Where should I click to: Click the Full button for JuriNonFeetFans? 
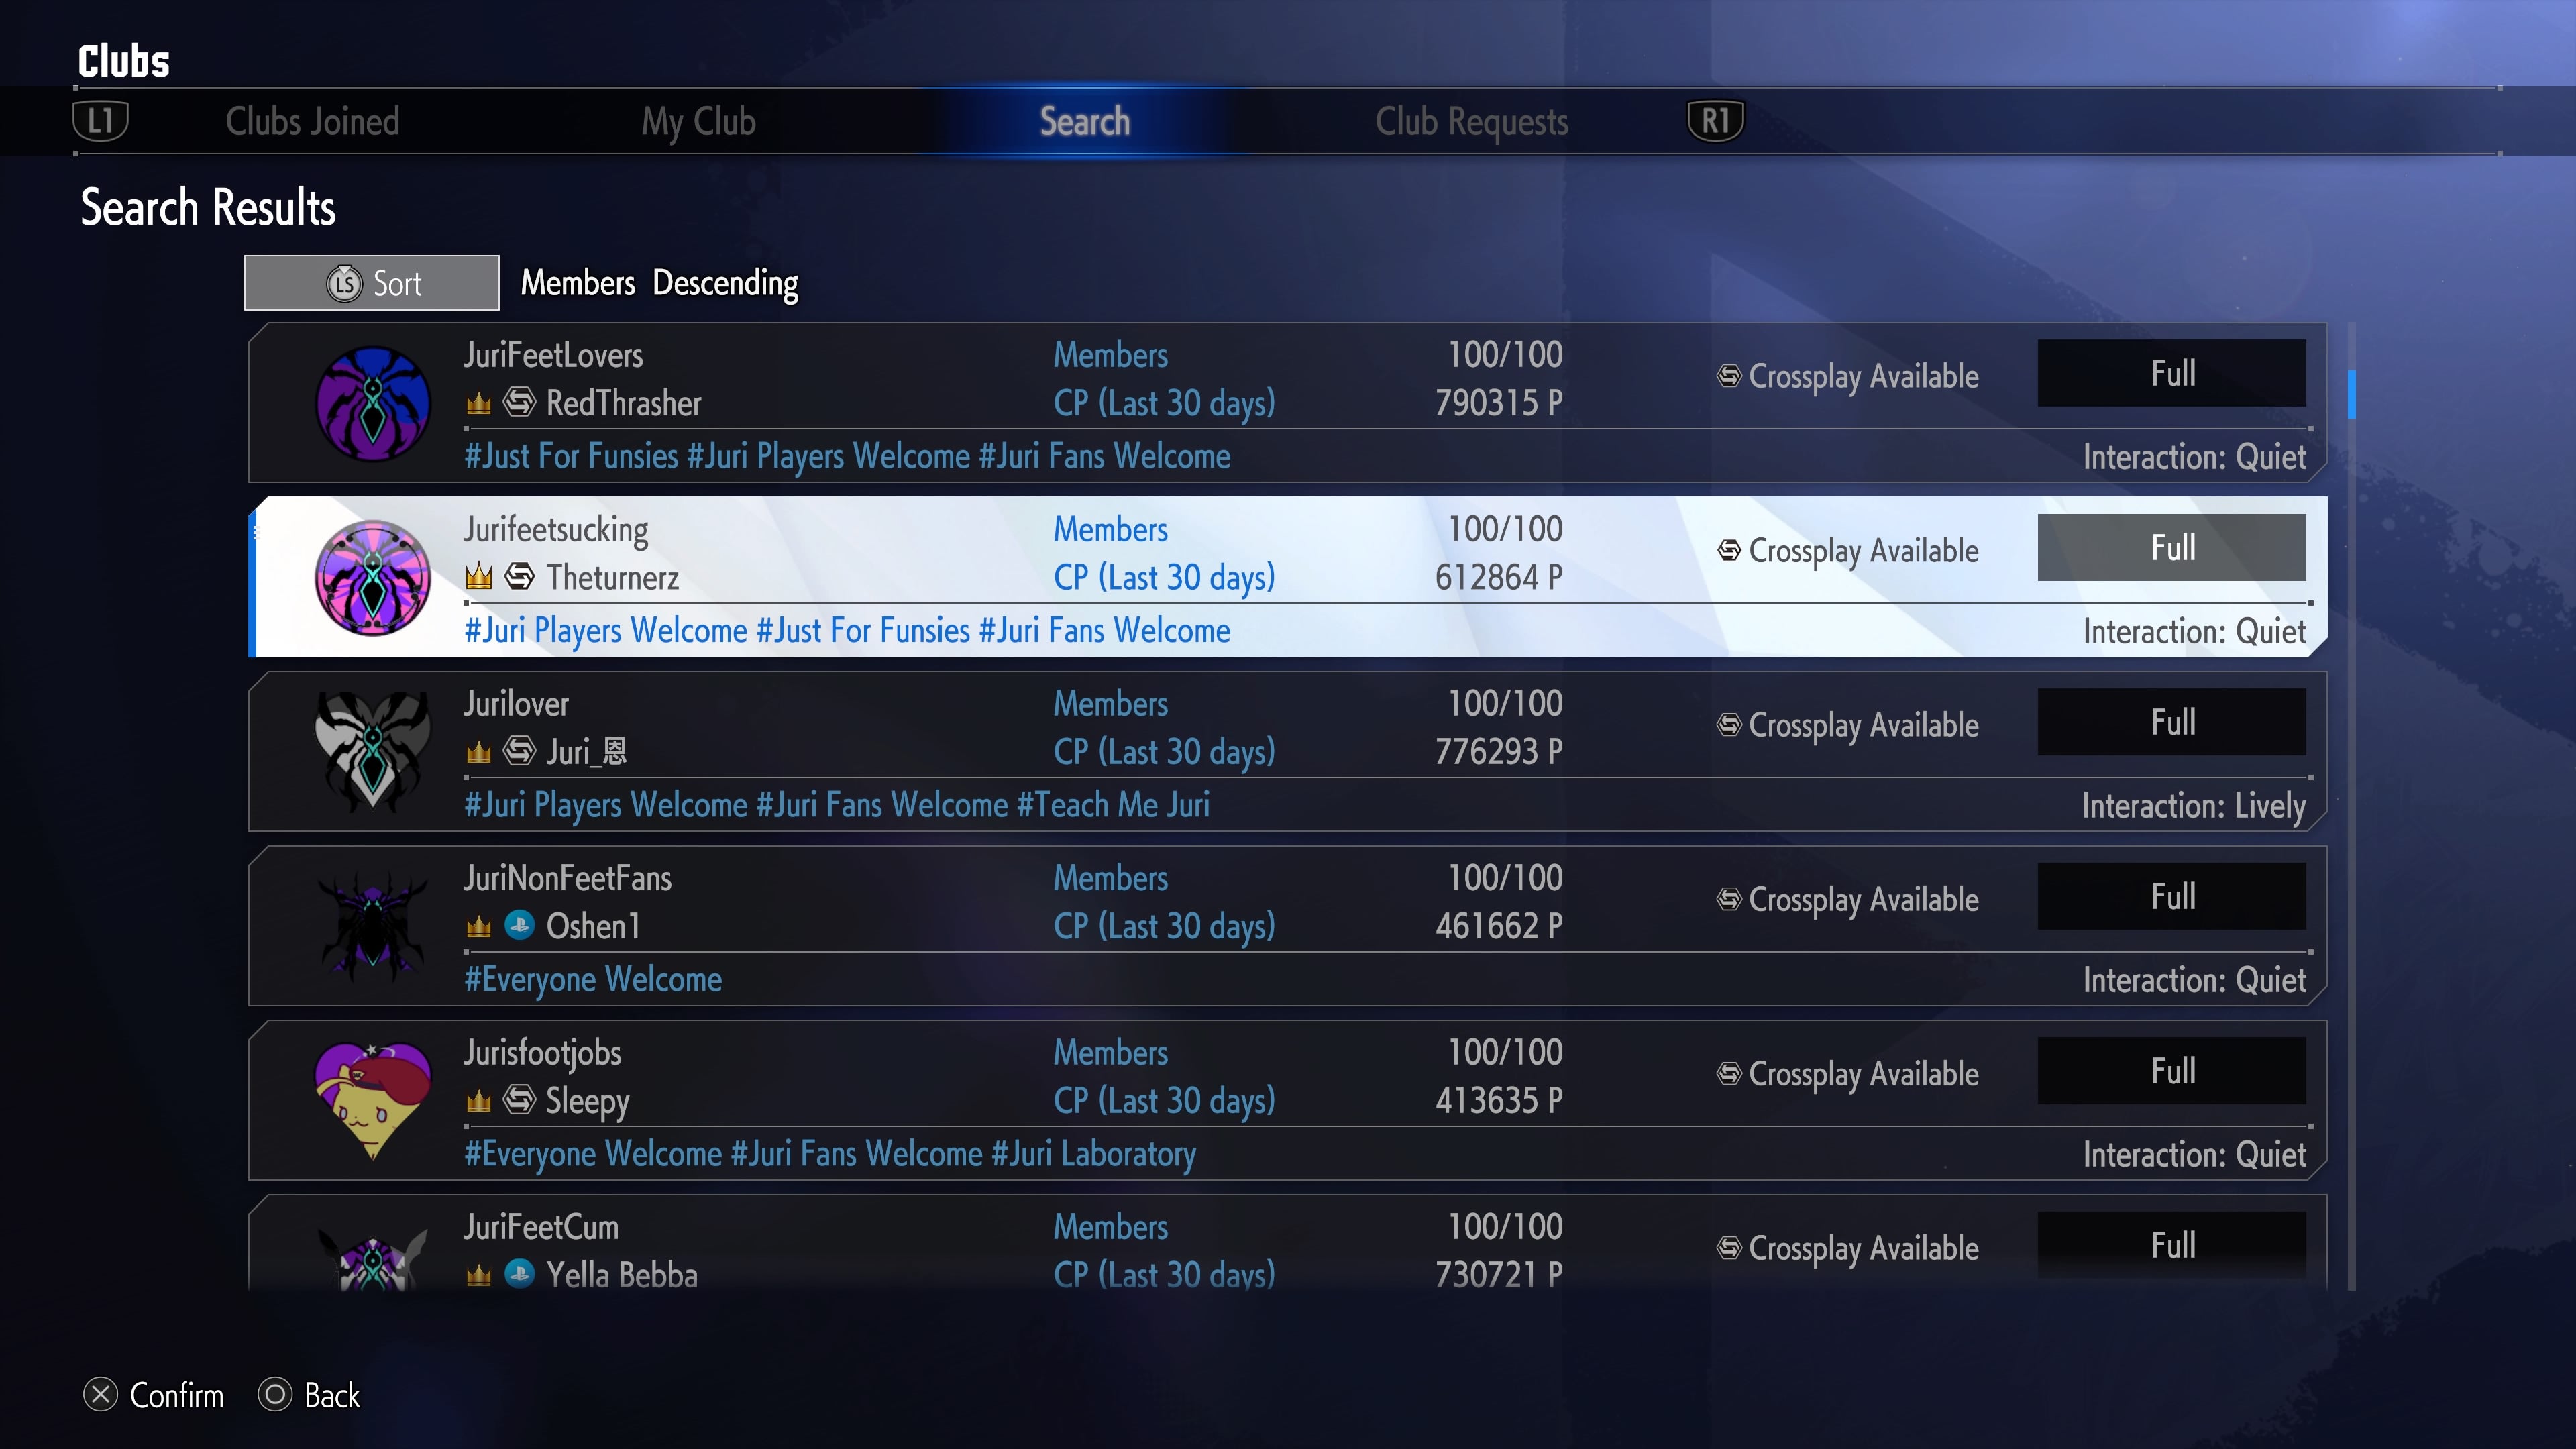(x=2172, y=896)
